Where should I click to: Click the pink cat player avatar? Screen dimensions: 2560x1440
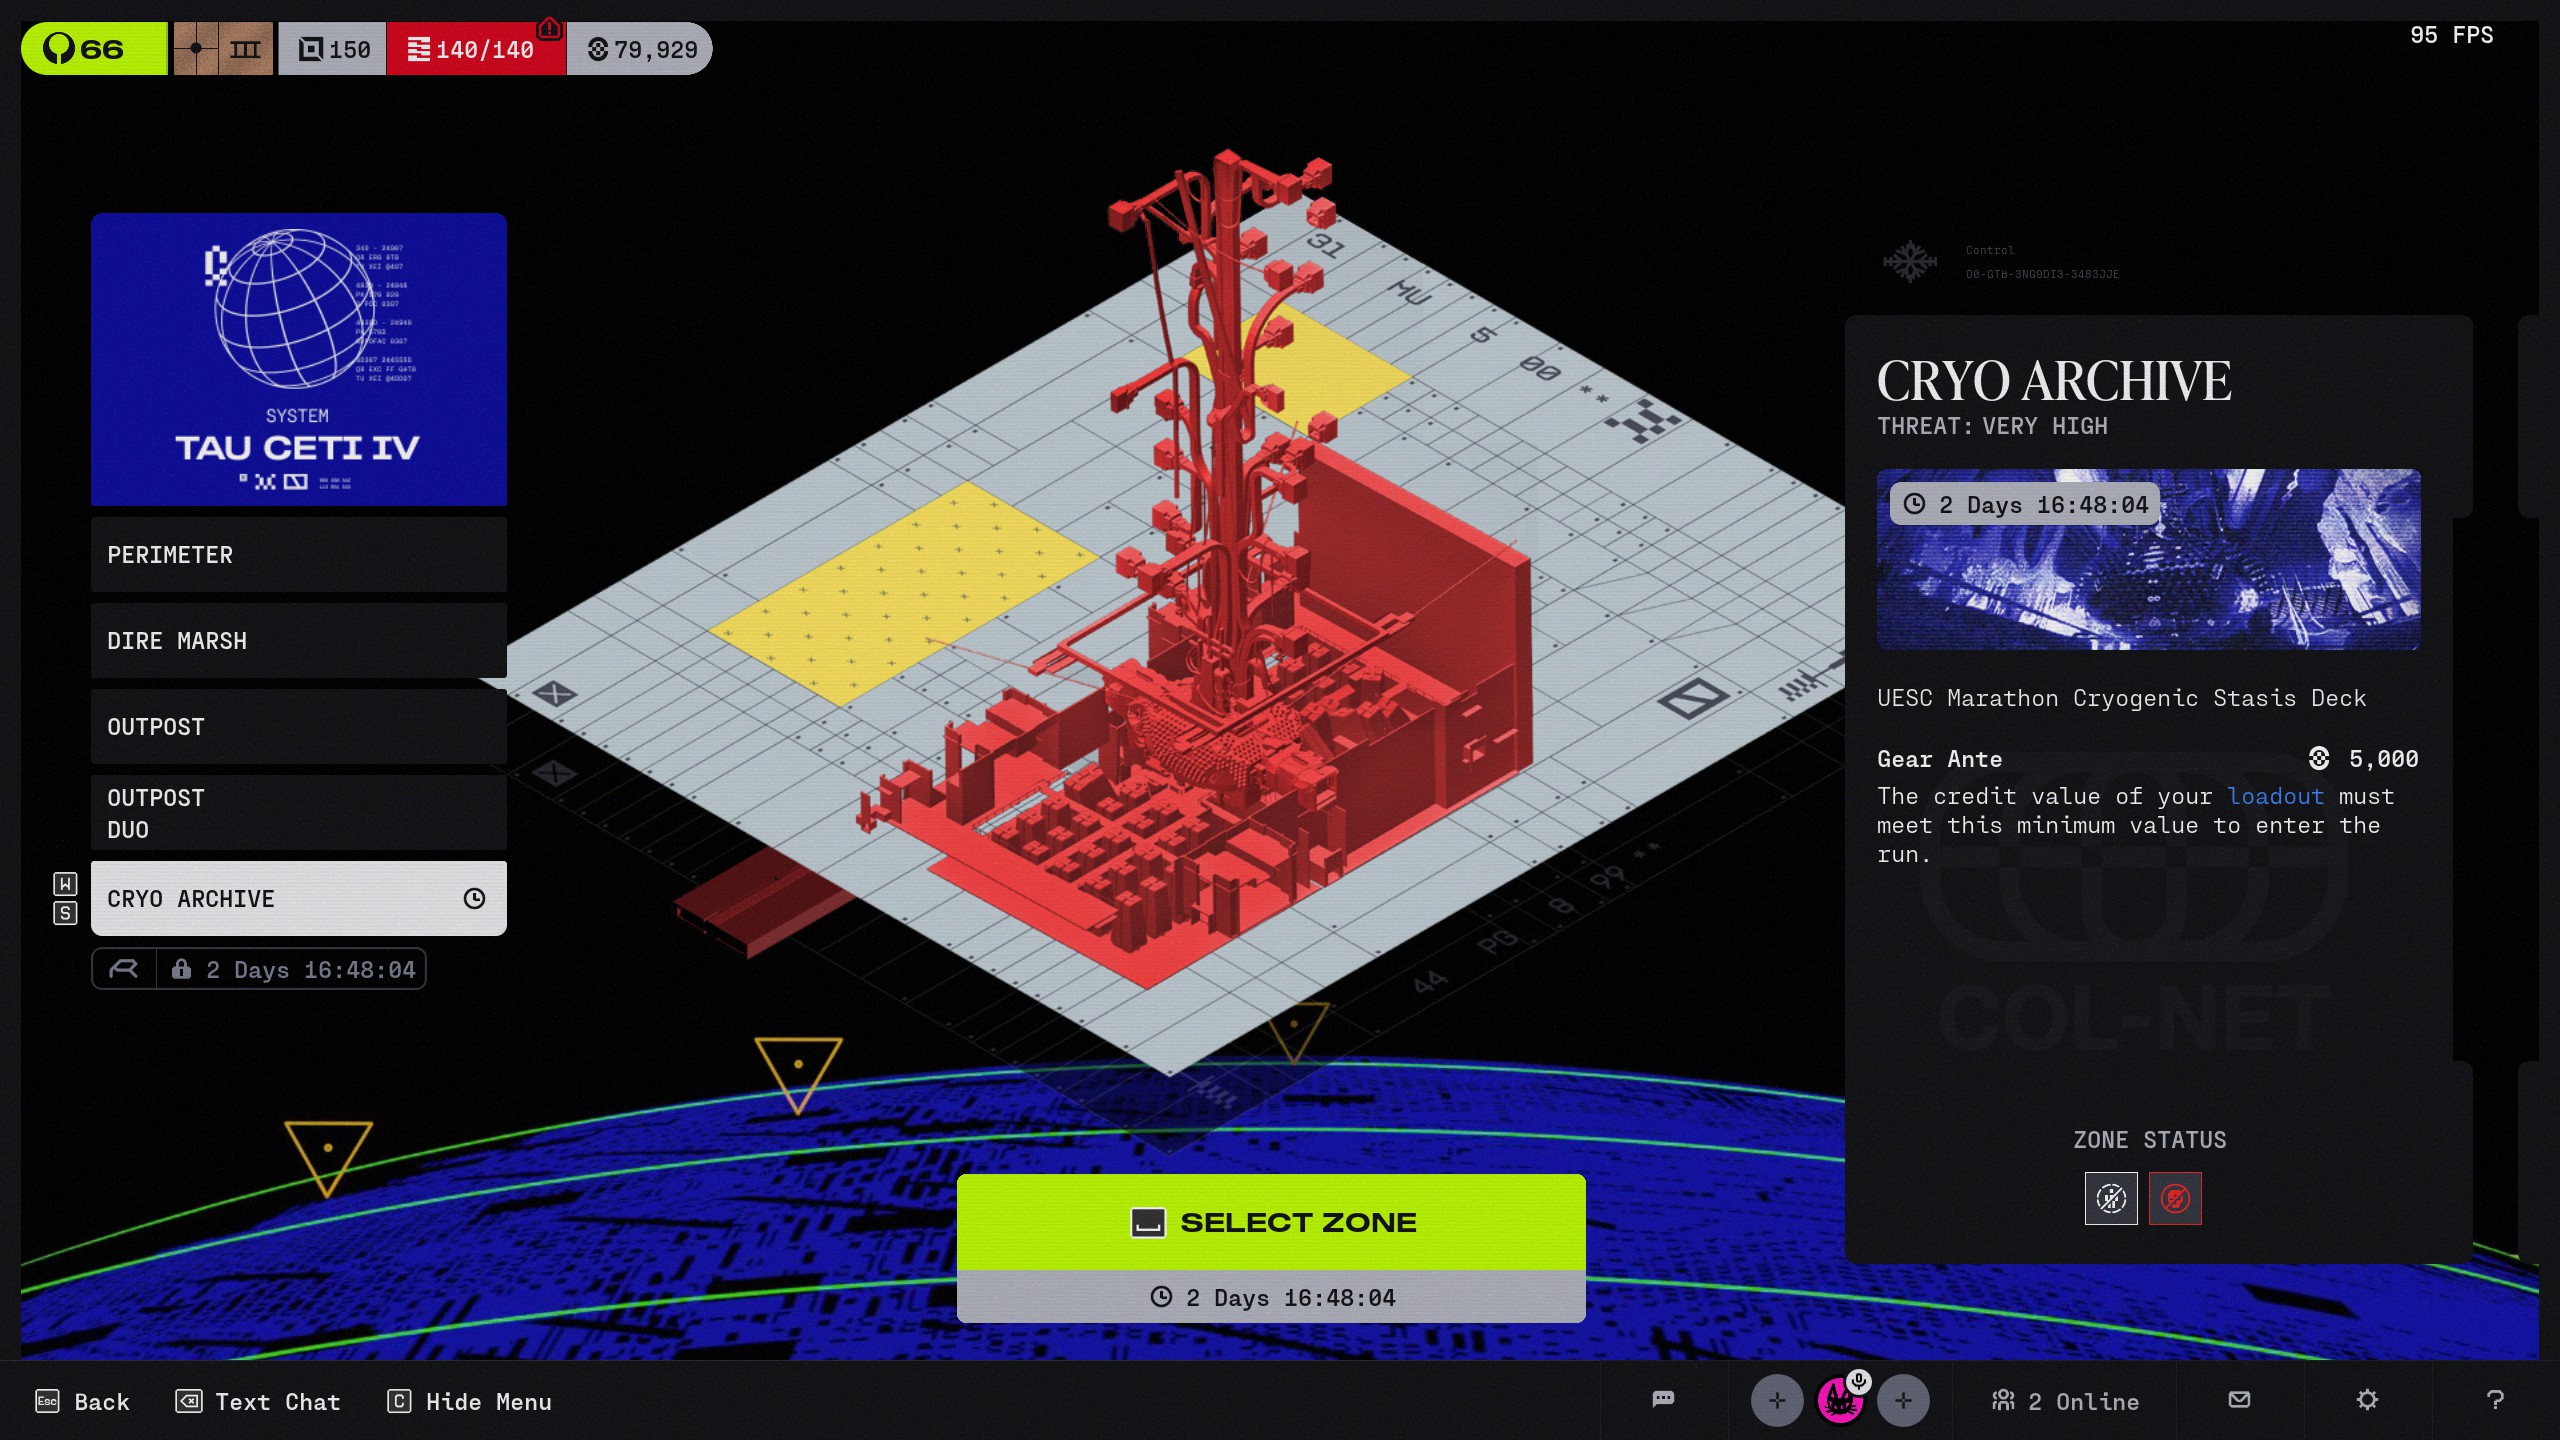(x=1839, y=1401)
